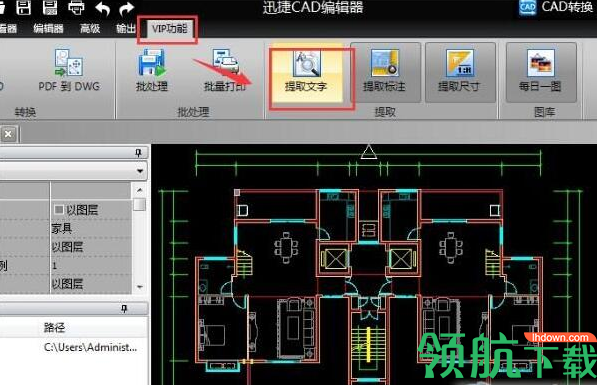
Task: Pin the lower file list panel
Action: 124,308
